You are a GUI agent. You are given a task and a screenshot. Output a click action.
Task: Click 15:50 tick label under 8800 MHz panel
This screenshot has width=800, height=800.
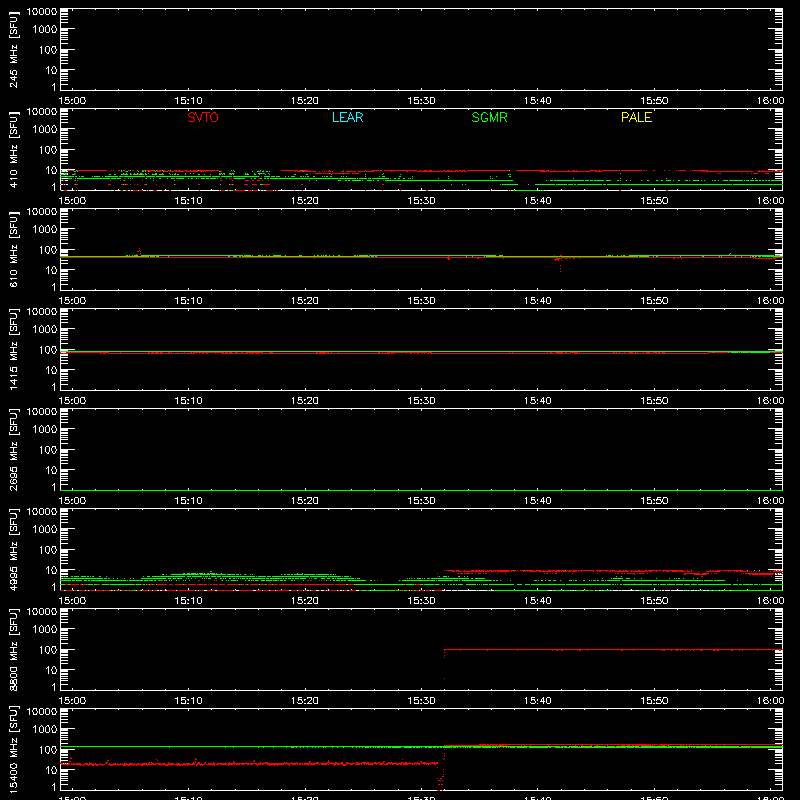click(x=654, y=701)
